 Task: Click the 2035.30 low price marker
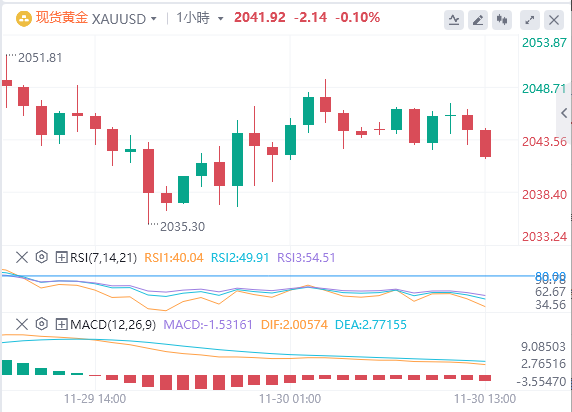[182, 227]
